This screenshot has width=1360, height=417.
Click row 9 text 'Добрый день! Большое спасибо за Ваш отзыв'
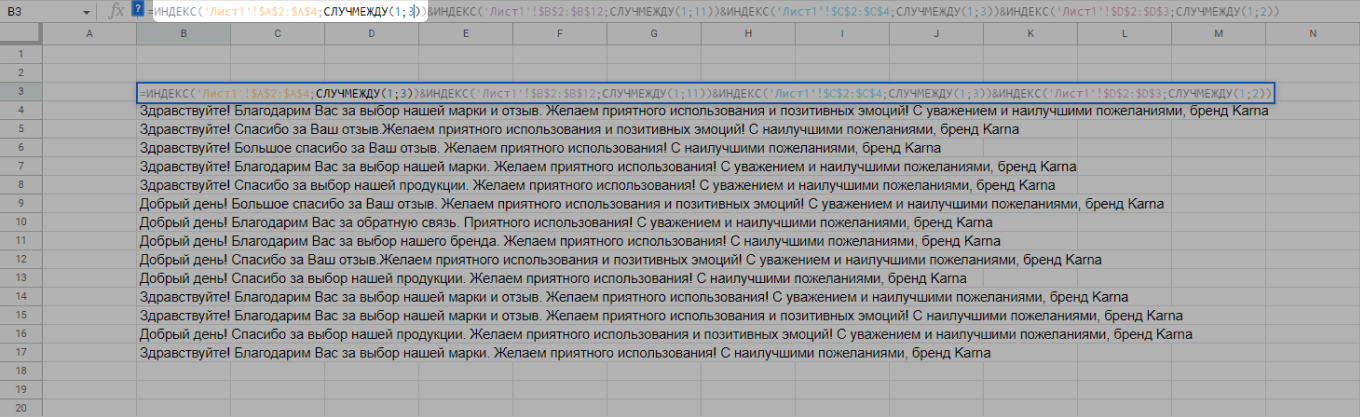click(286, 204)
